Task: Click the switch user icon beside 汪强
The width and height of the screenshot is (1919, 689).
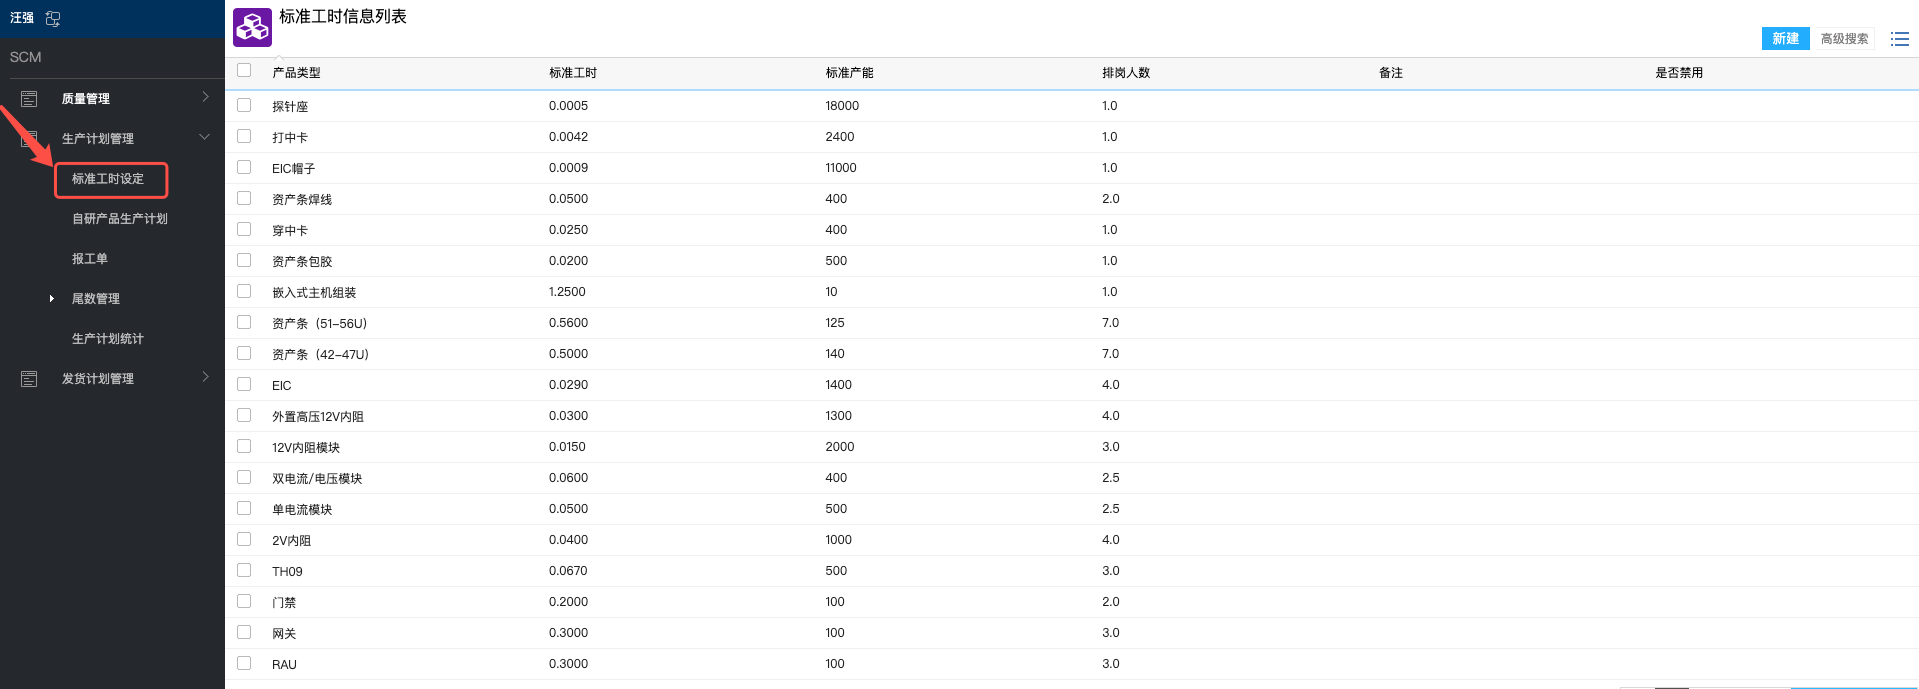Action: [x=53, y=18]
